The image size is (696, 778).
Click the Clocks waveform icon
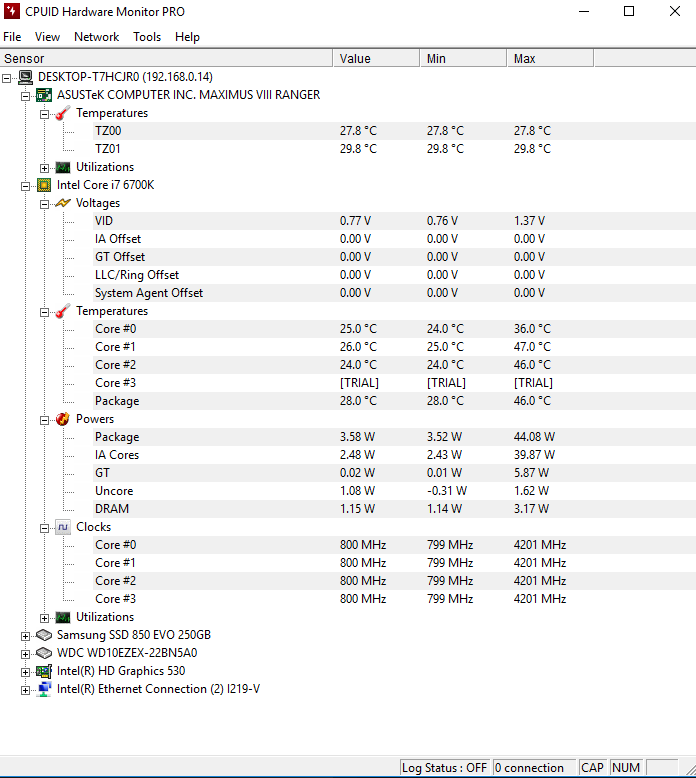tap(63, 527)
